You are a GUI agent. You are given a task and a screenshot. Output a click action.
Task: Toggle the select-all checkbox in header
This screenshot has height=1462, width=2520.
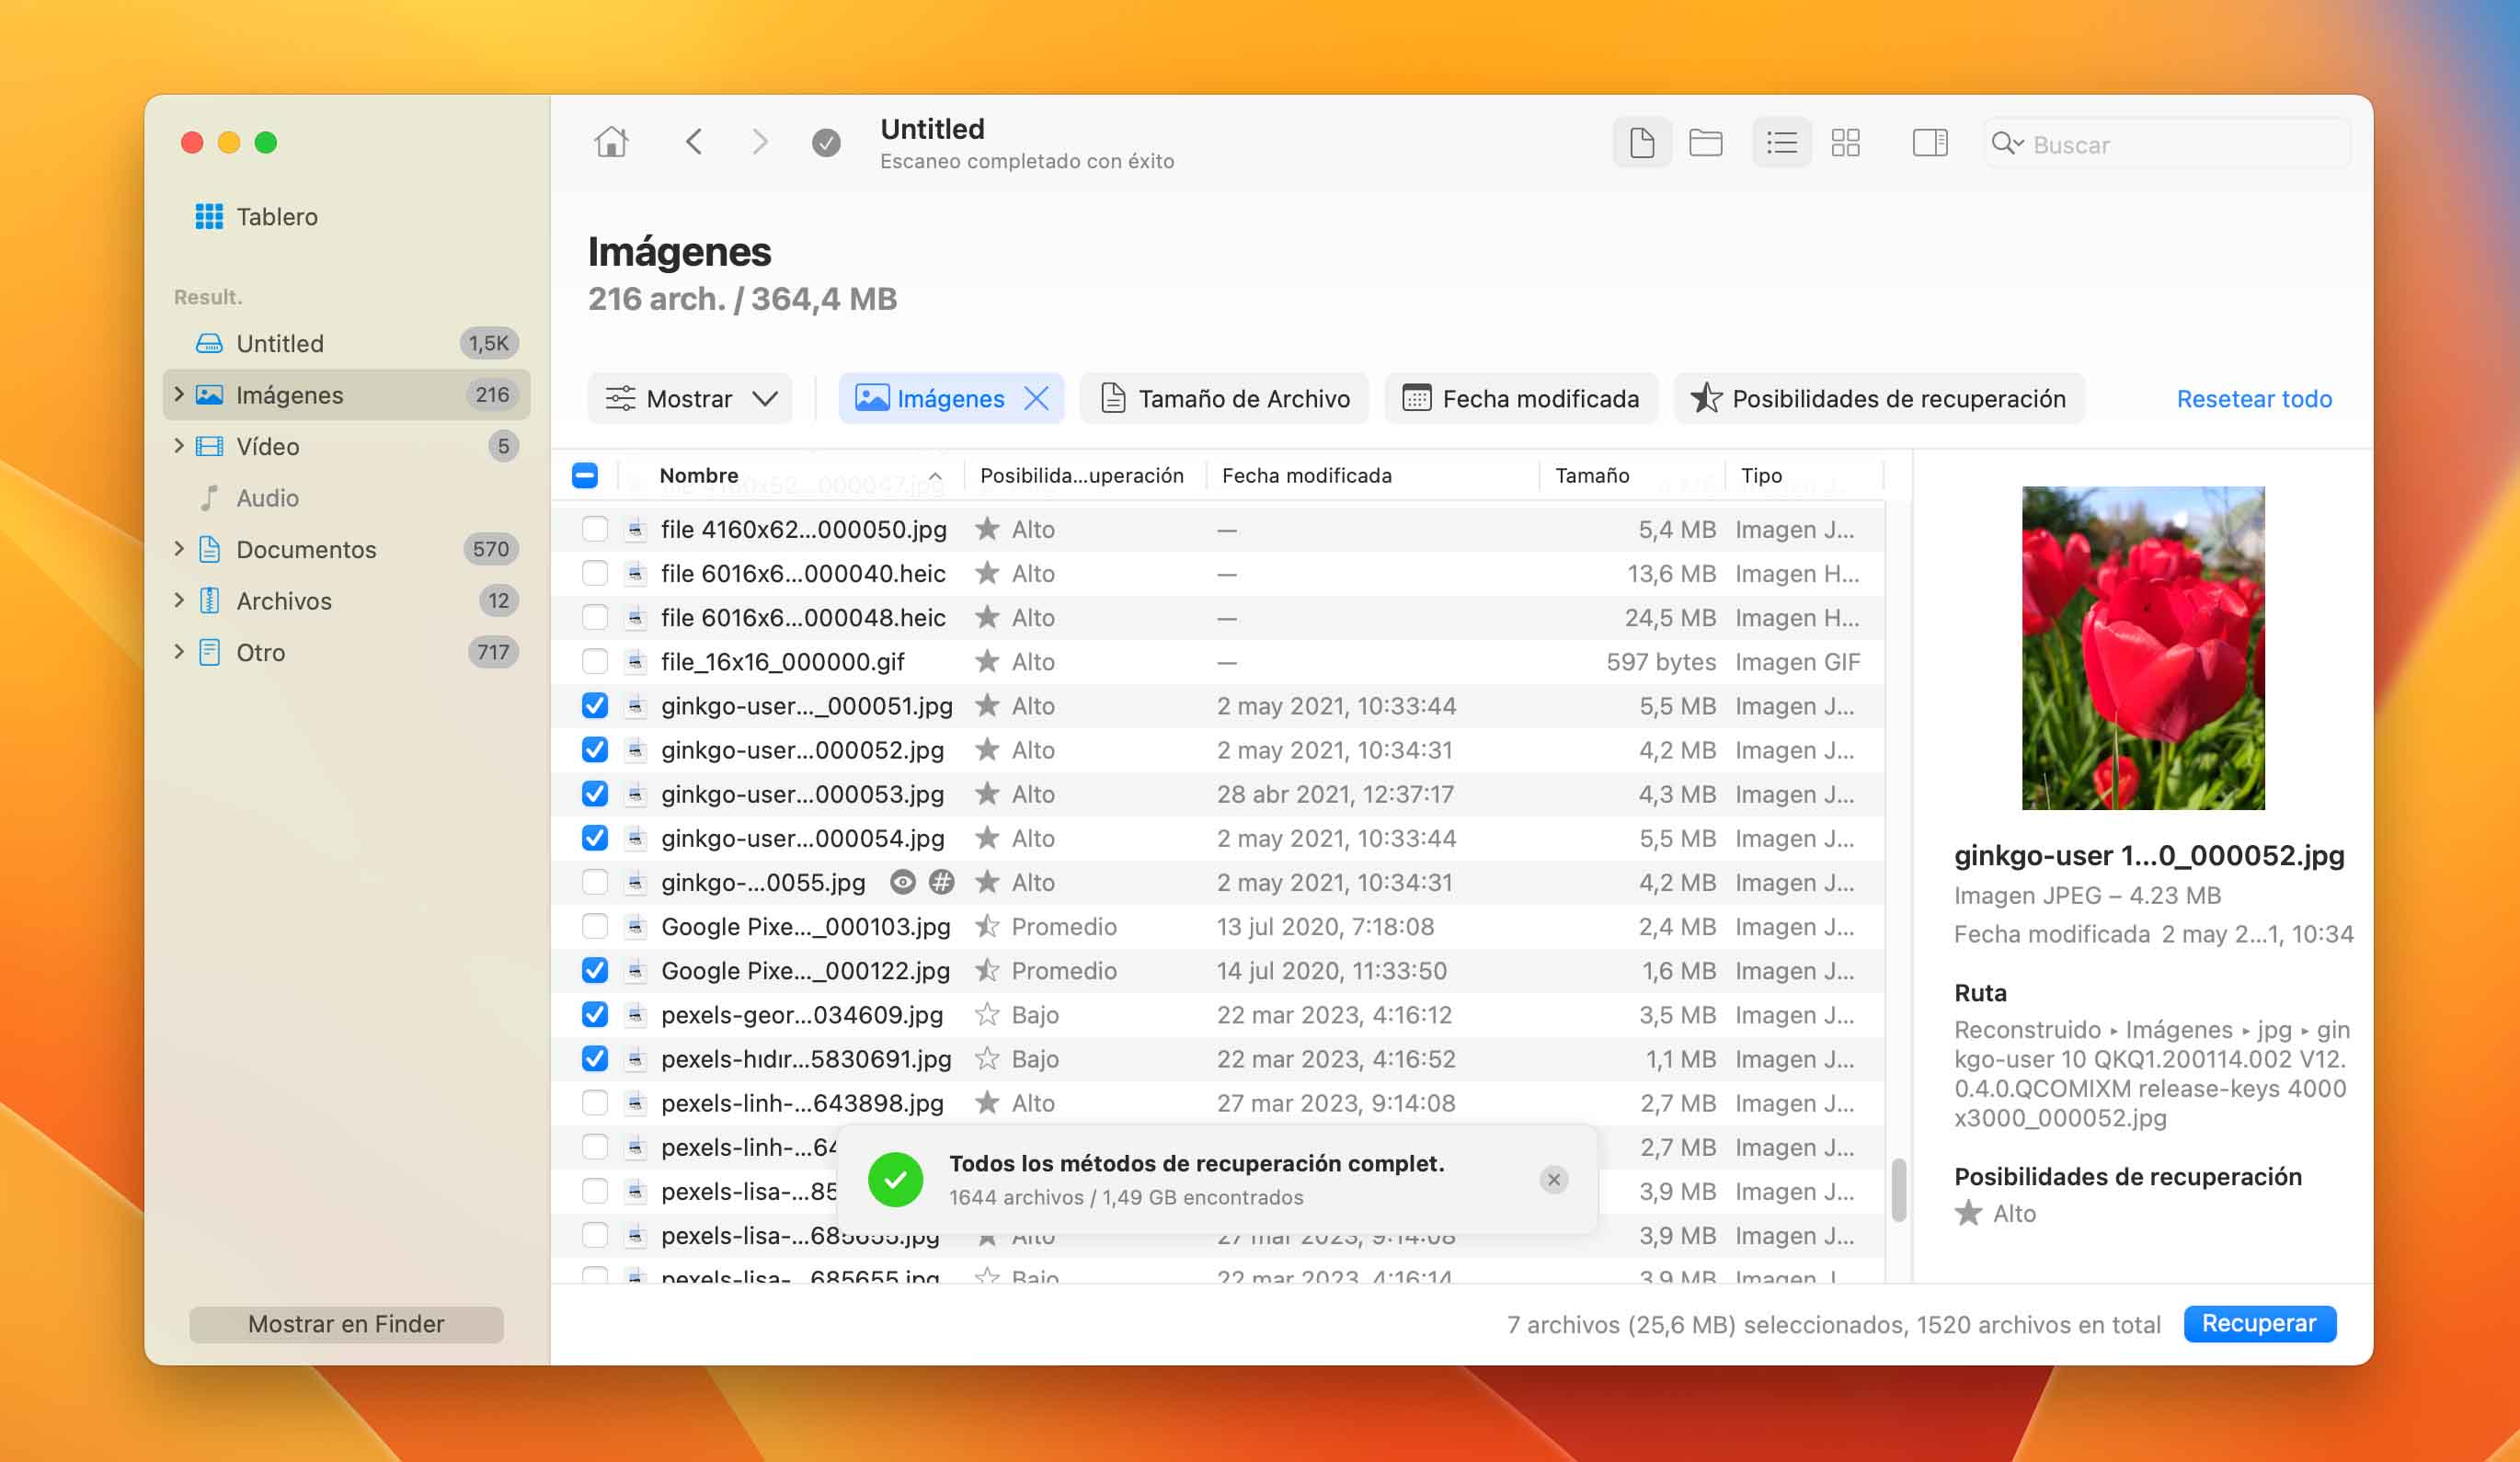tap(585, 476)
